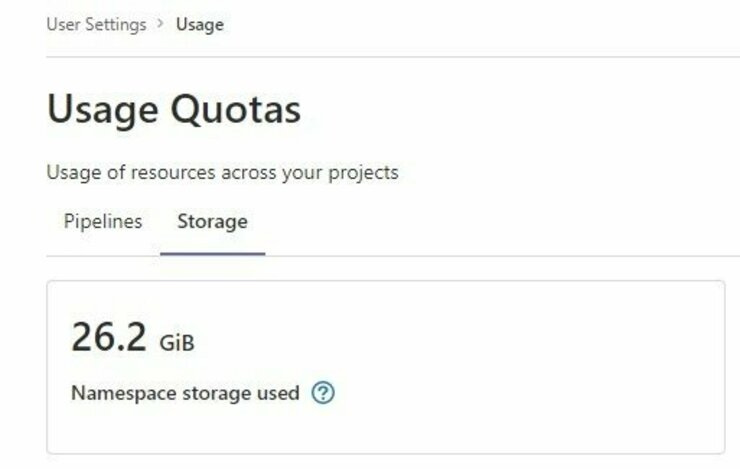Open the namespace storage help icon
The height and width of the screenshot is (469, 740).
[323, 393]
